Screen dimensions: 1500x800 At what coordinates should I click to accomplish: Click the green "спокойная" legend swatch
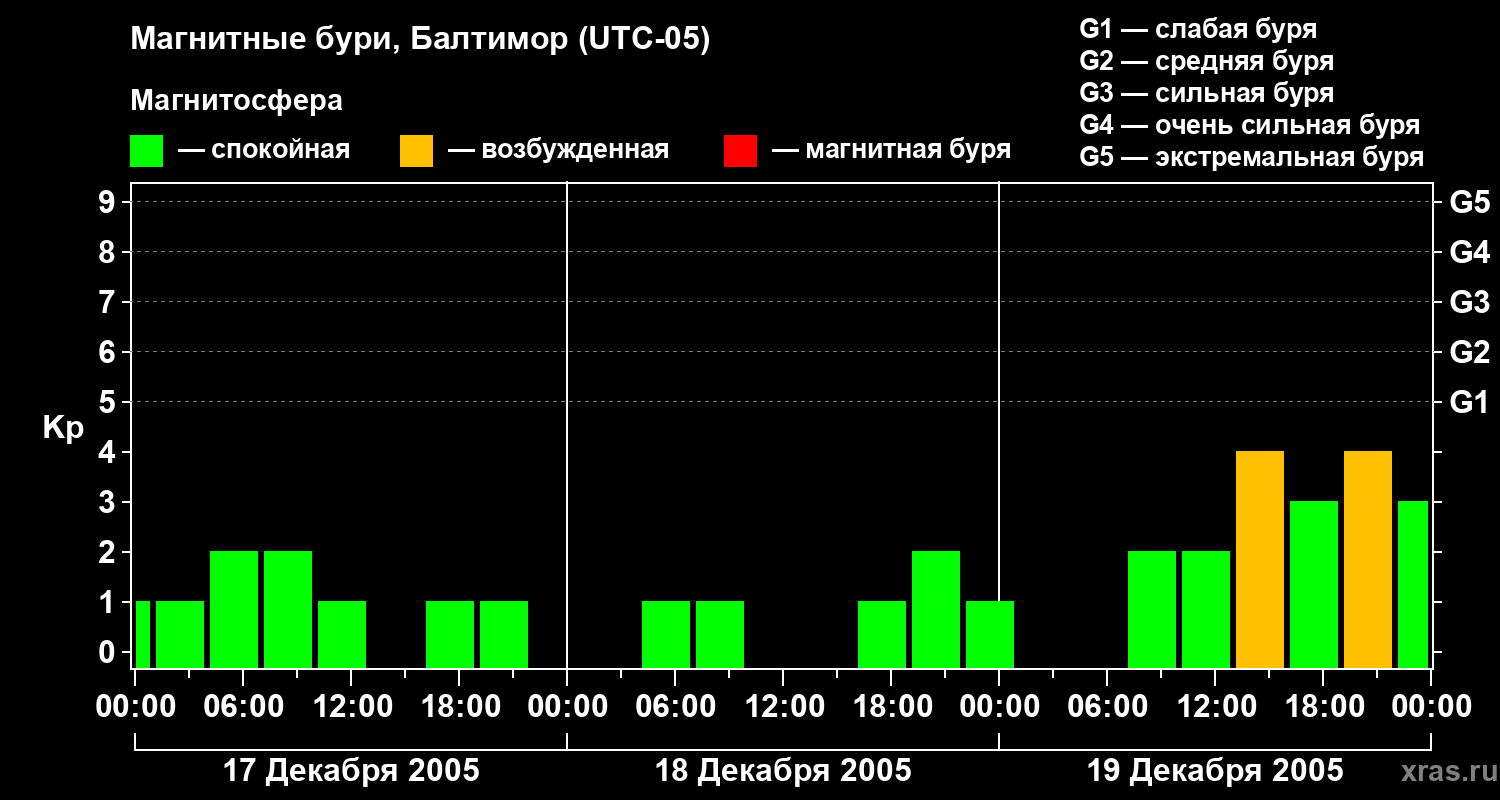[146, 150]
